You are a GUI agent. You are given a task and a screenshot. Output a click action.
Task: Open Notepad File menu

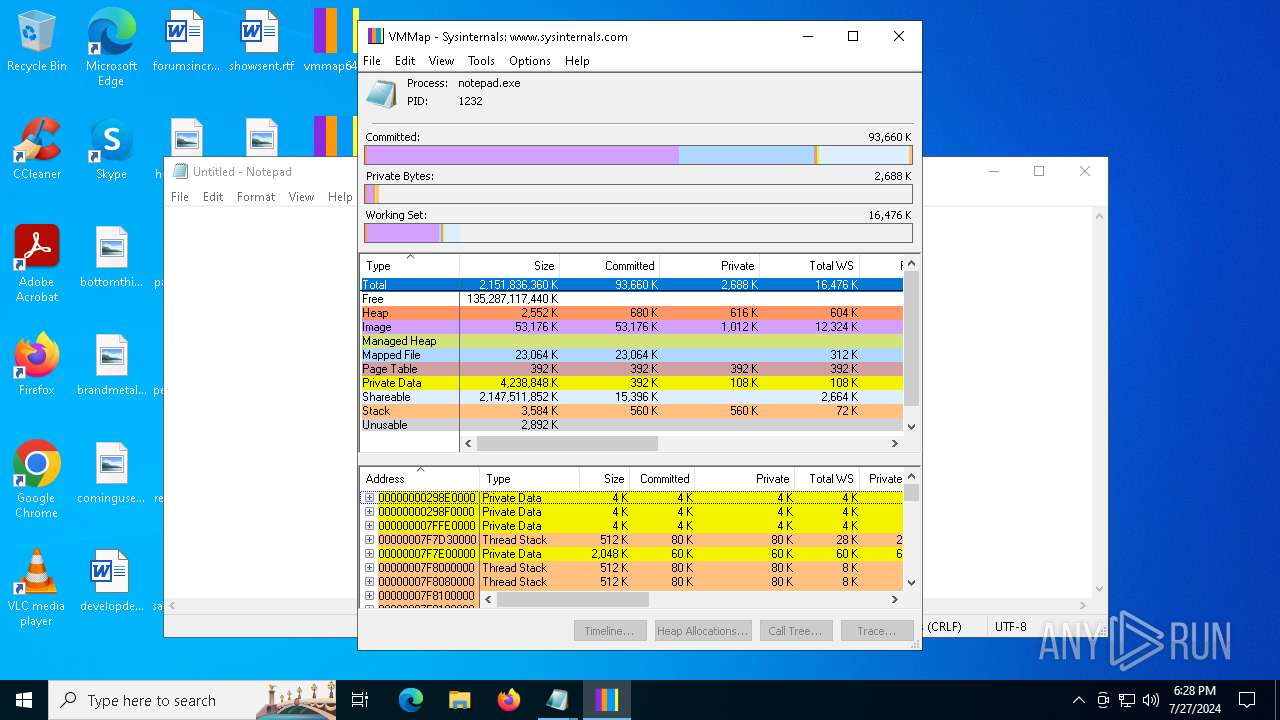coord(180,197)
